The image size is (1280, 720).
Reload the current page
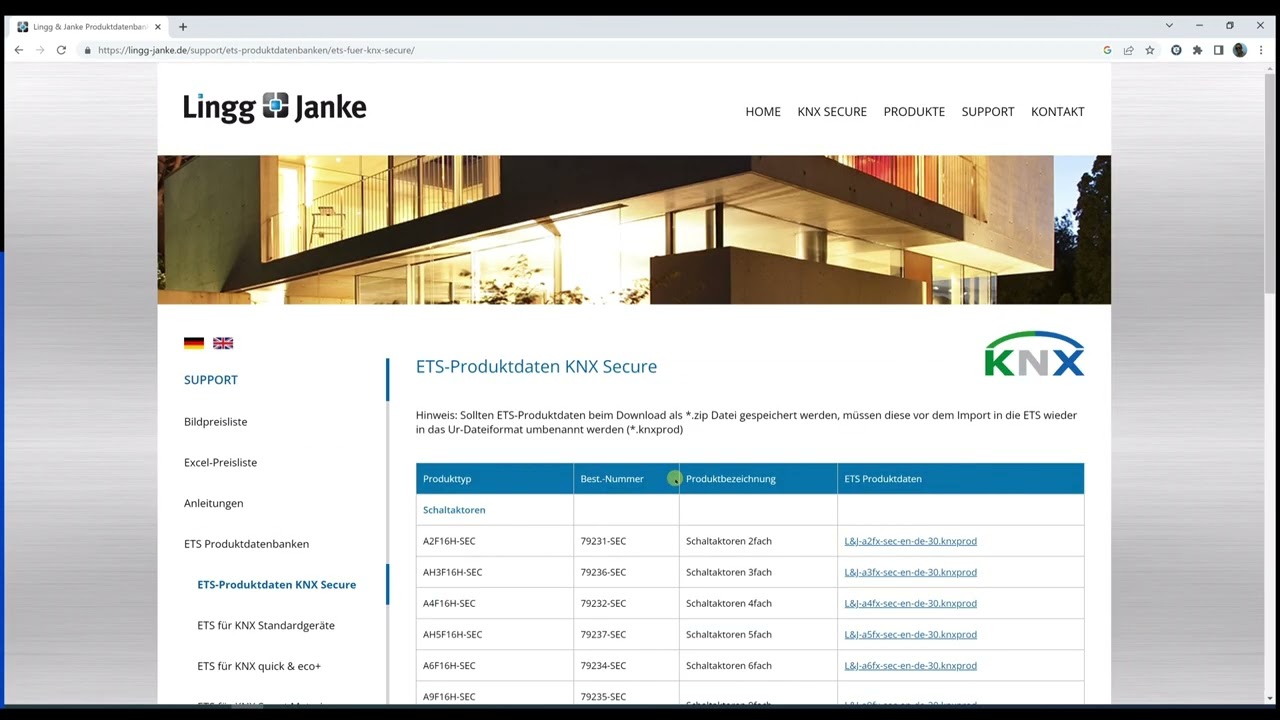[x=61, y=50]
